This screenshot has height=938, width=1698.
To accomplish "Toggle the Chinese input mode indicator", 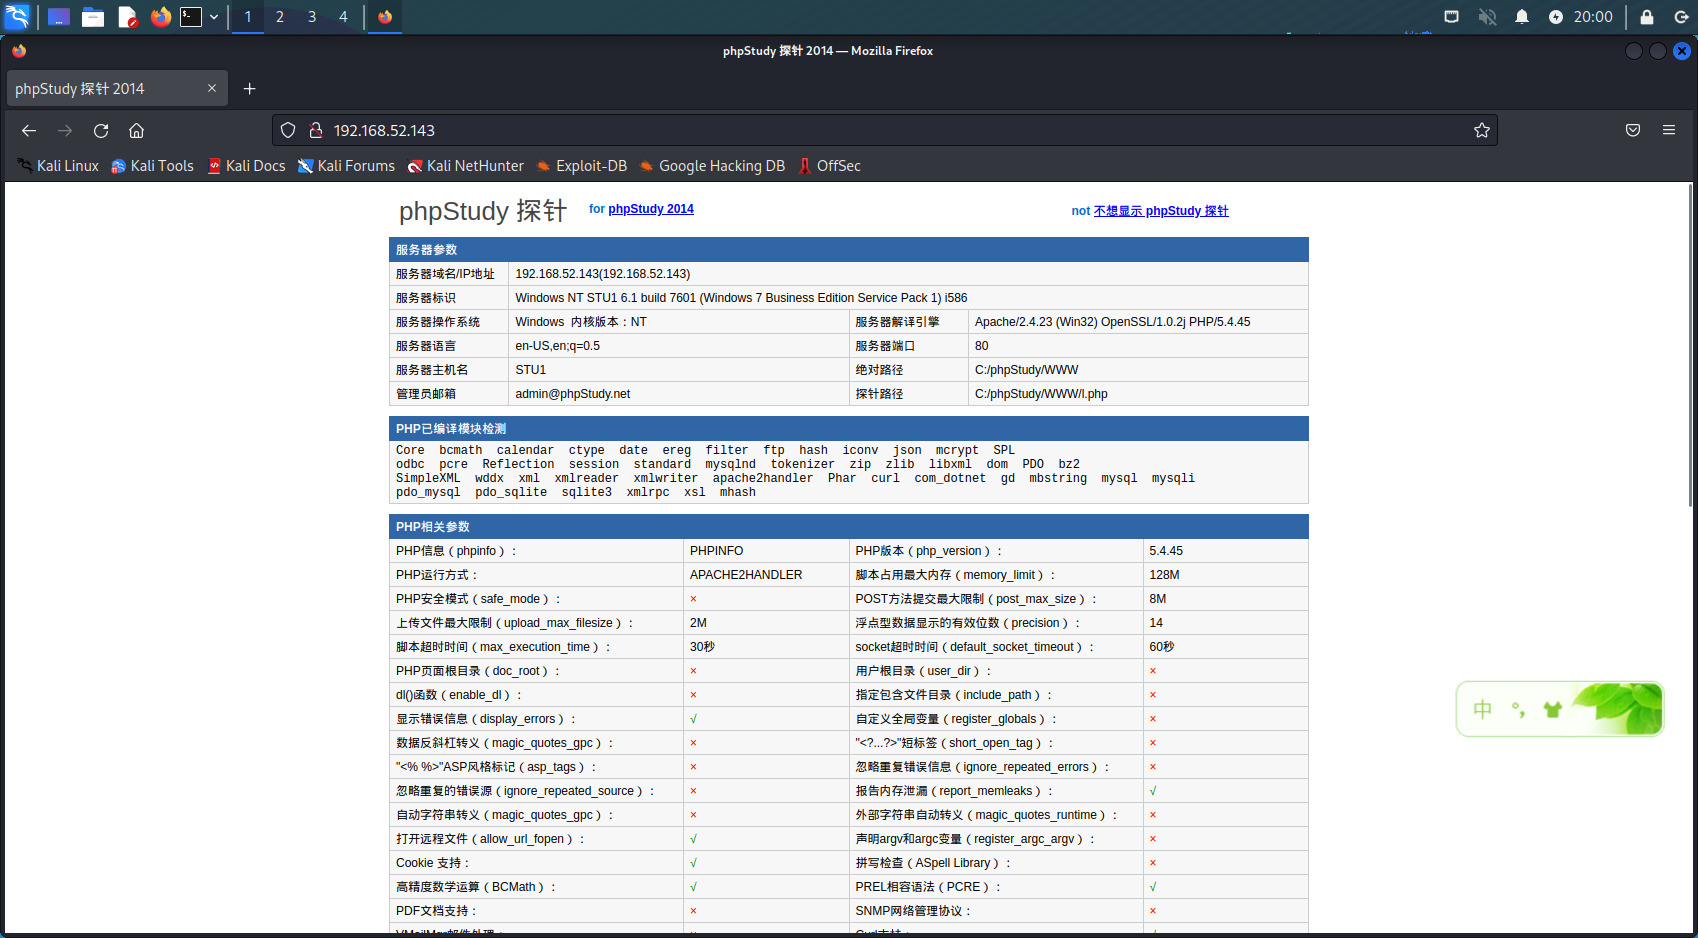I will pos(1482,709).
